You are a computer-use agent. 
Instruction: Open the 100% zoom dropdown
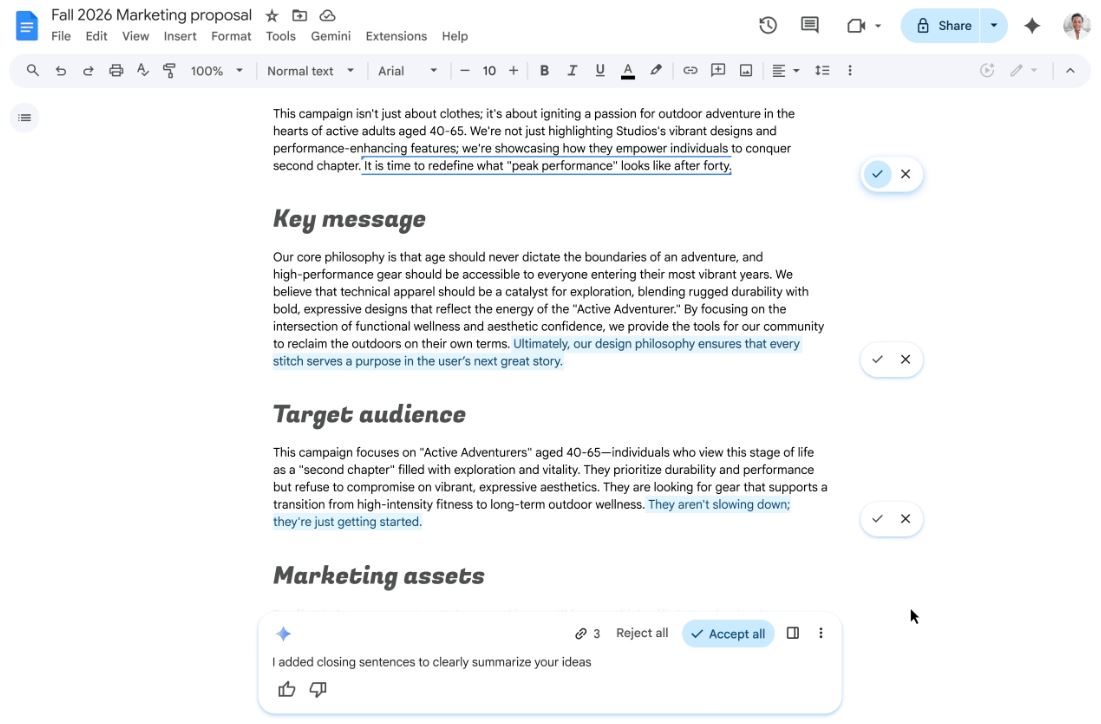click(217, 70)
